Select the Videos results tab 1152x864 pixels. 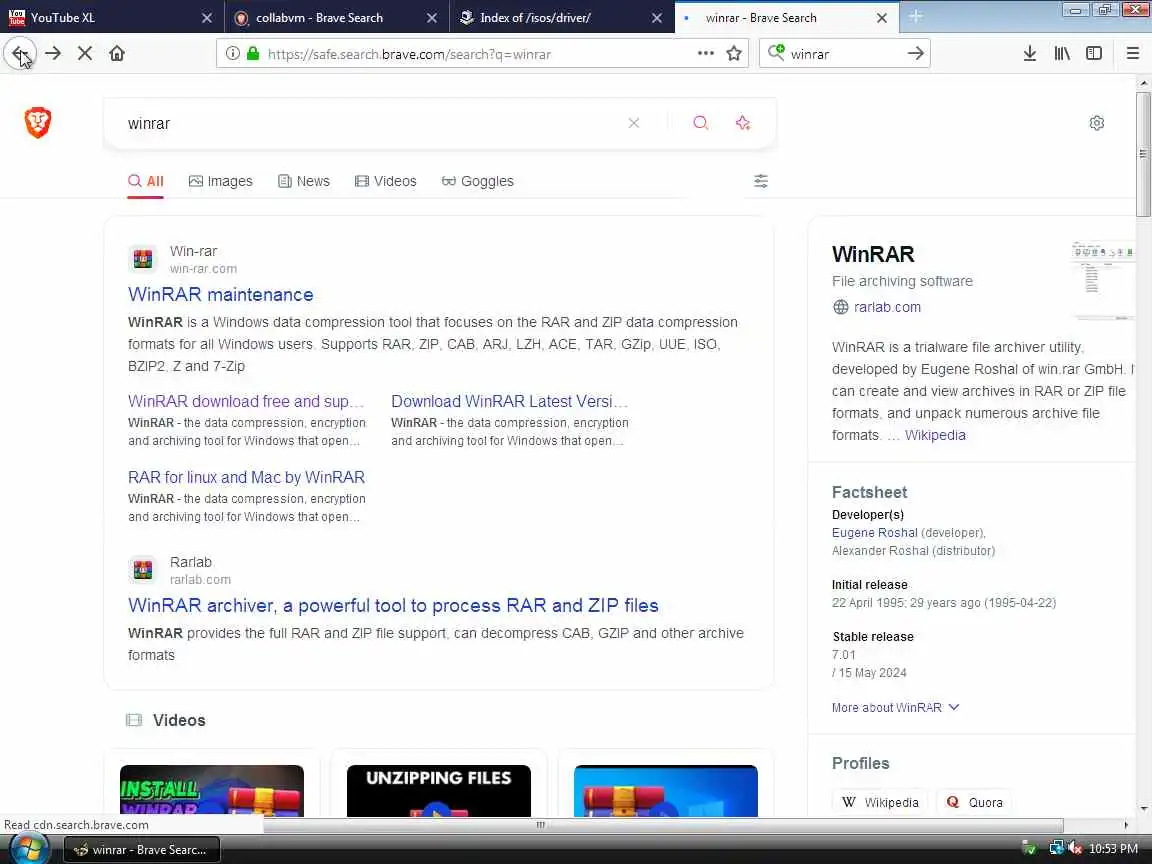click(x=385, y=181)
